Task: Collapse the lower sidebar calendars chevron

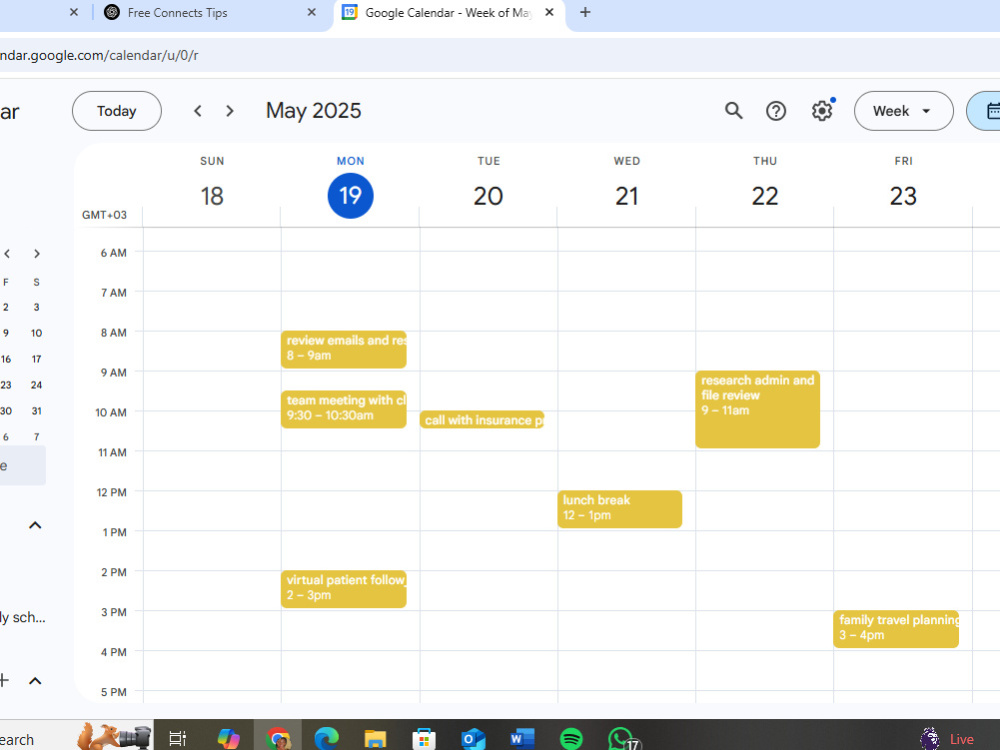Action: (35, 681)
